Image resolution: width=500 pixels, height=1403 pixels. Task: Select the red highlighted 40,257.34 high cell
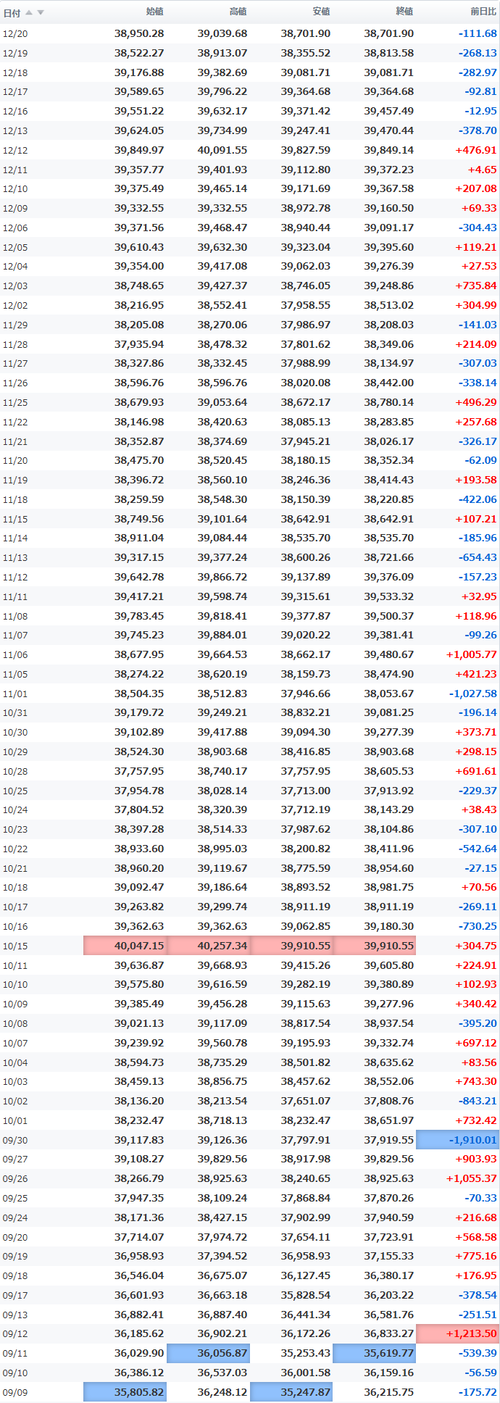[x=208, y=945]
